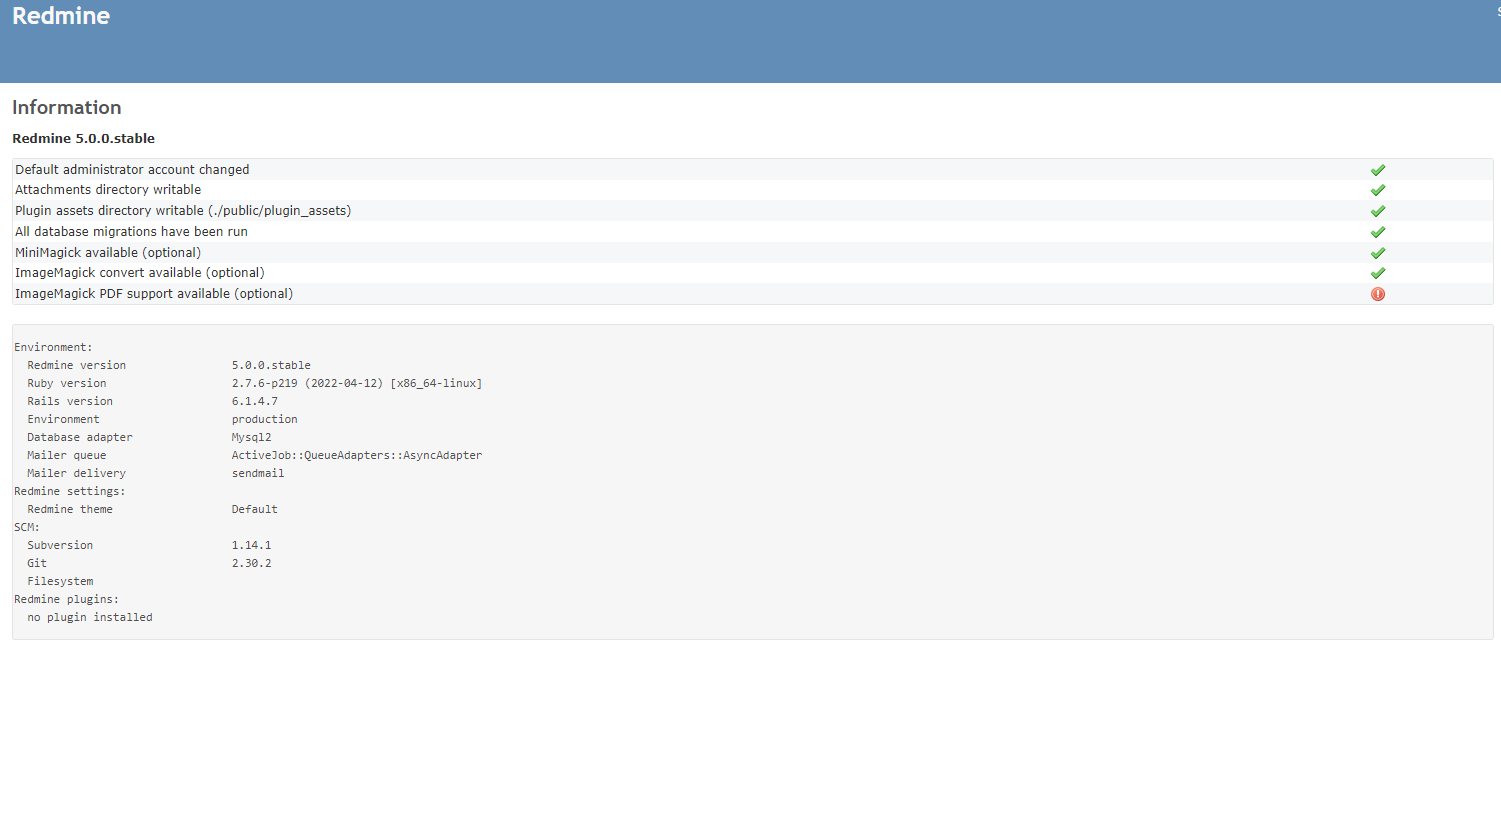Click green check for ImageMagick convert available
Image resolution: width=1501 pixels, height=826 pixels.
tap(1377, 273)
